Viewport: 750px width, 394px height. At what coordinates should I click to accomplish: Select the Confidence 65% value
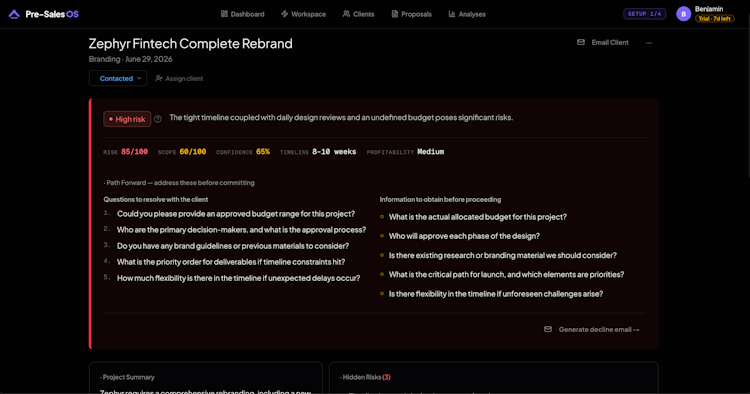243,152
